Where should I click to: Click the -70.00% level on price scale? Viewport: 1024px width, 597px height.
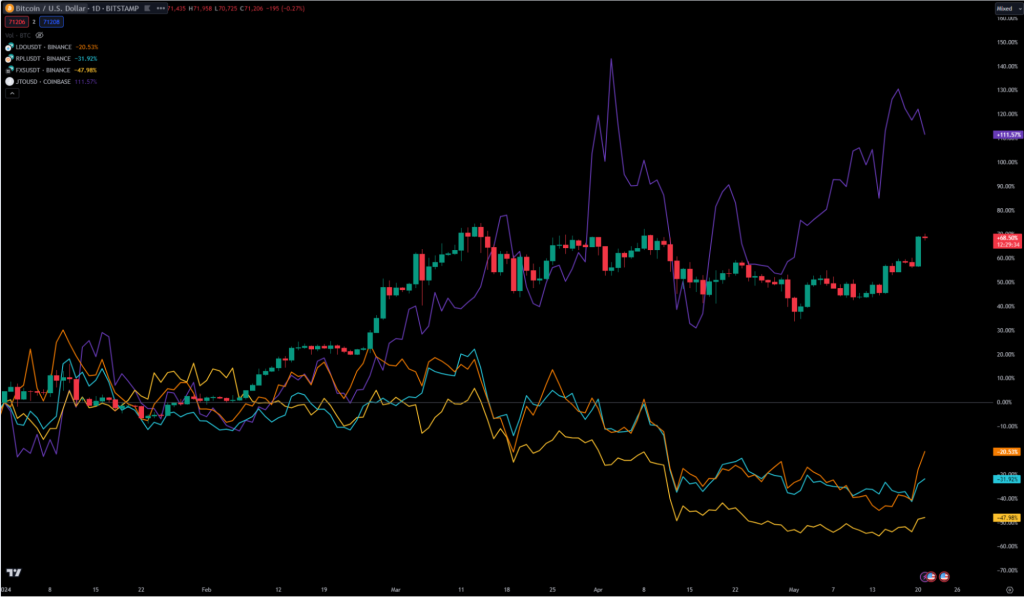1007,570
